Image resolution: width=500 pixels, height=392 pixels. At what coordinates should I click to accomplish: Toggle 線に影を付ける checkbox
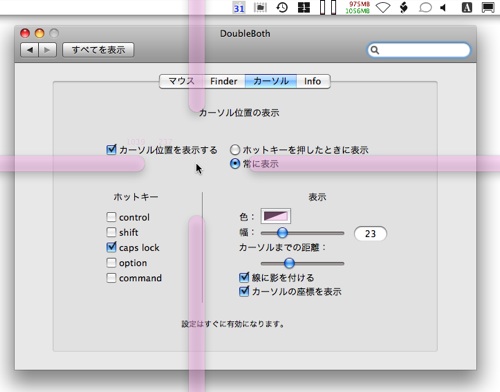[244, 277]
